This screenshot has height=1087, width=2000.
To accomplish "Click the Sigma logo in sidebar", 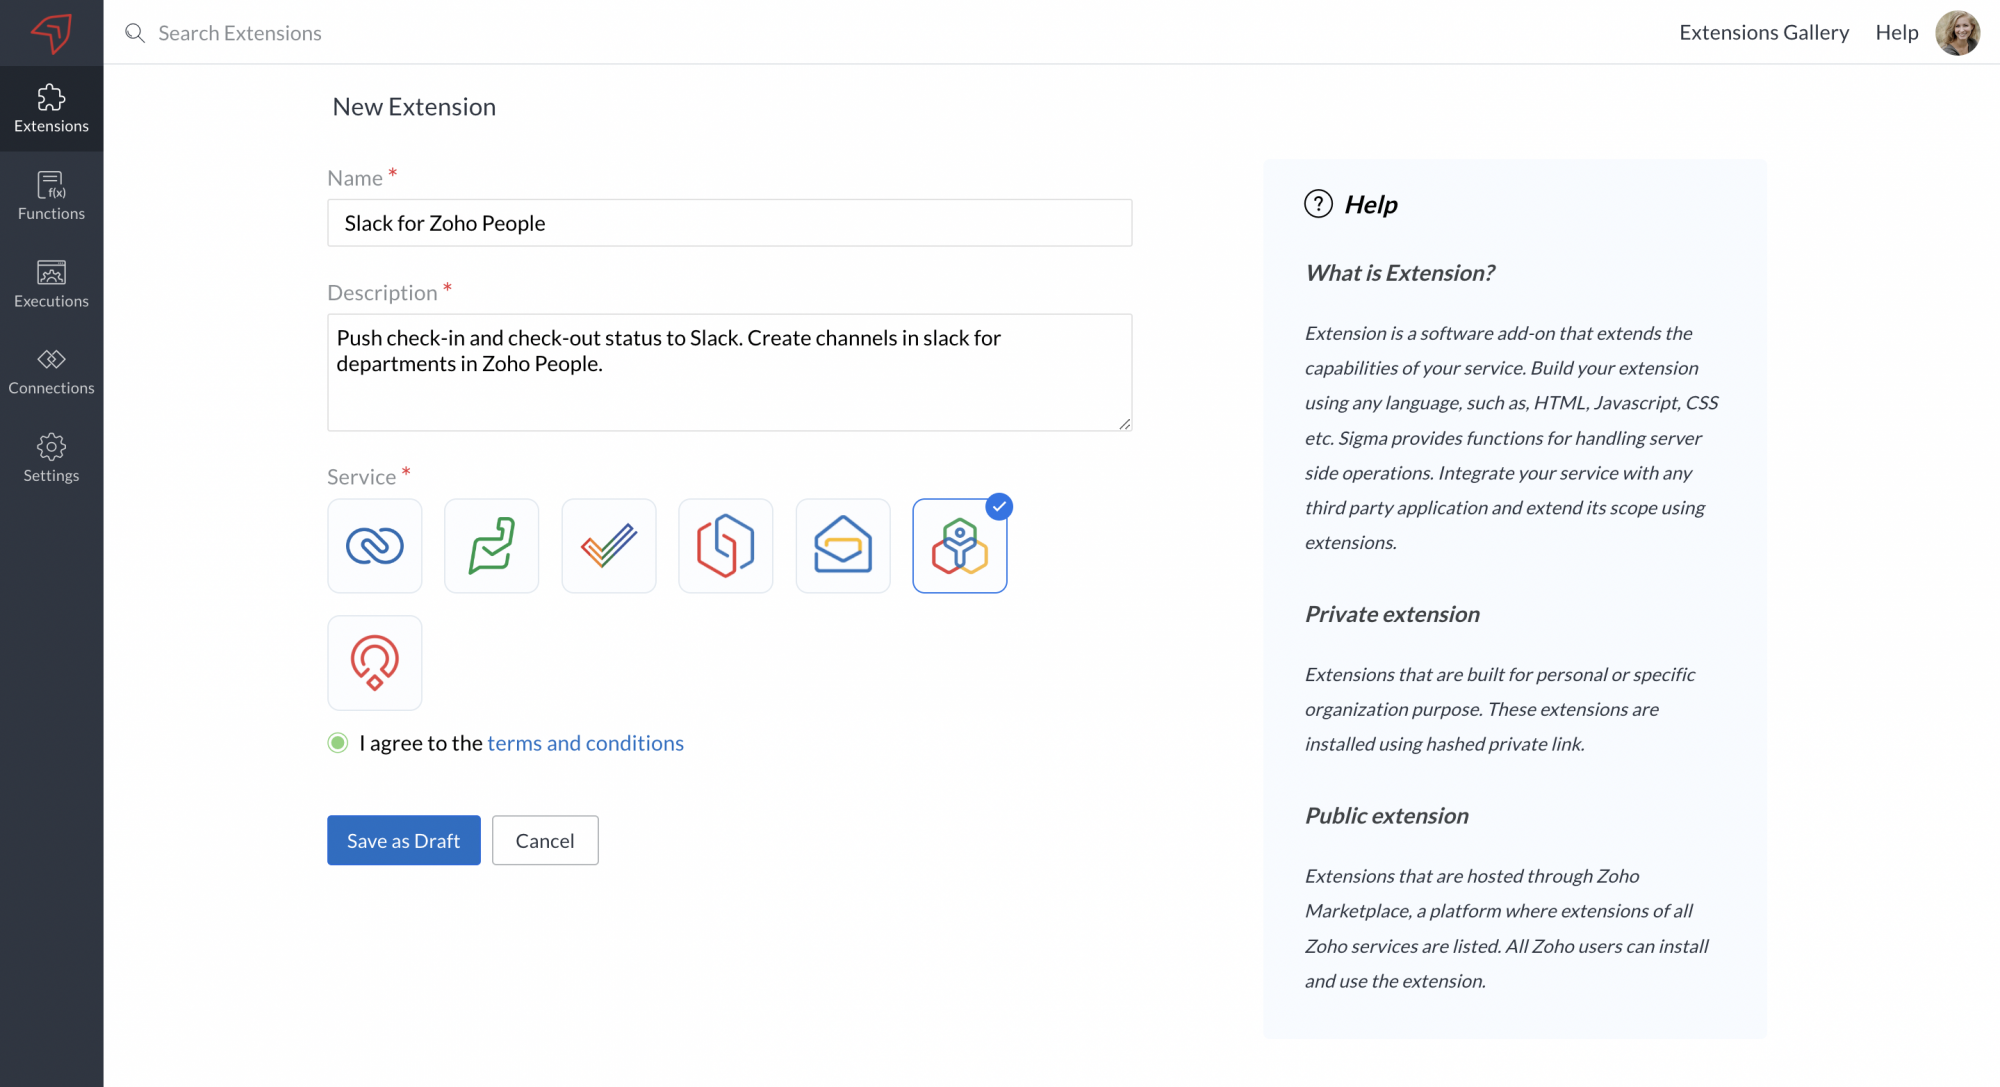I will (51, 33).
